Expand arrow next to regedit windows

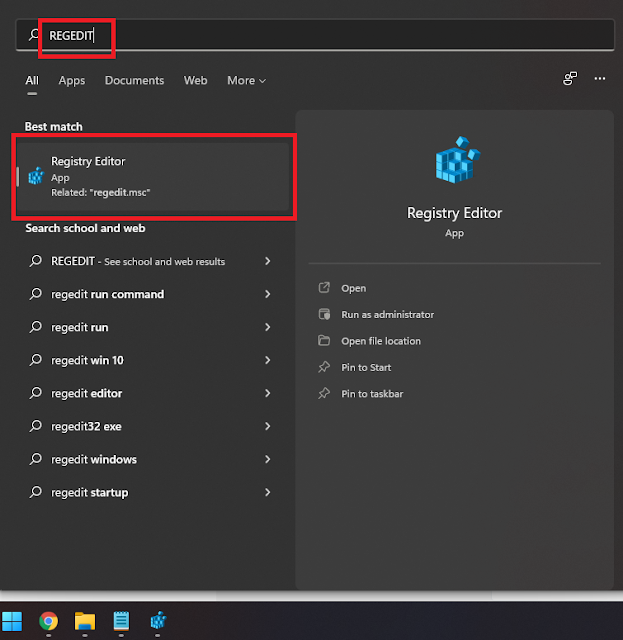[x=267, y=460]
